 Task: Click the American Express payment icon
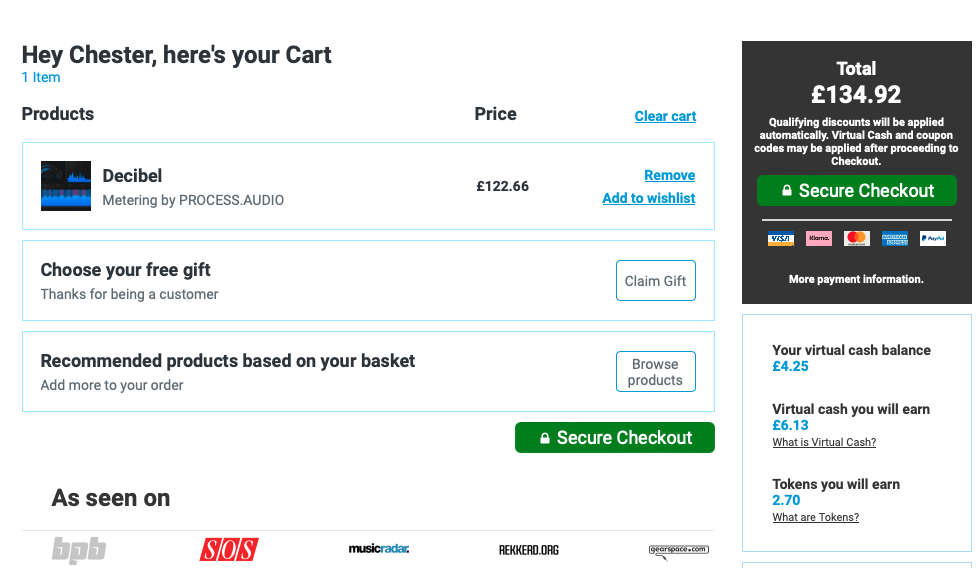894,238
